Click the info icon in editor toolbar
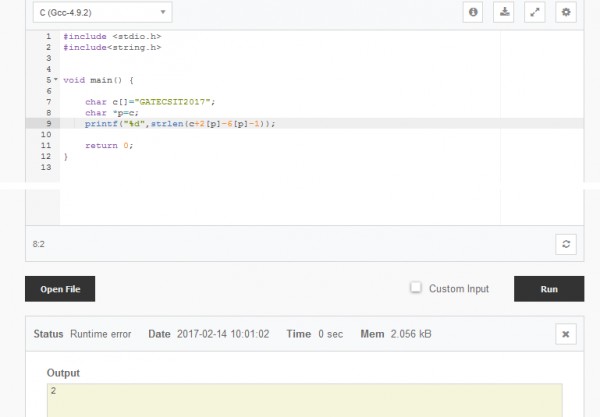The height and width of the screenshot is (417, 600). click(473, 12)
